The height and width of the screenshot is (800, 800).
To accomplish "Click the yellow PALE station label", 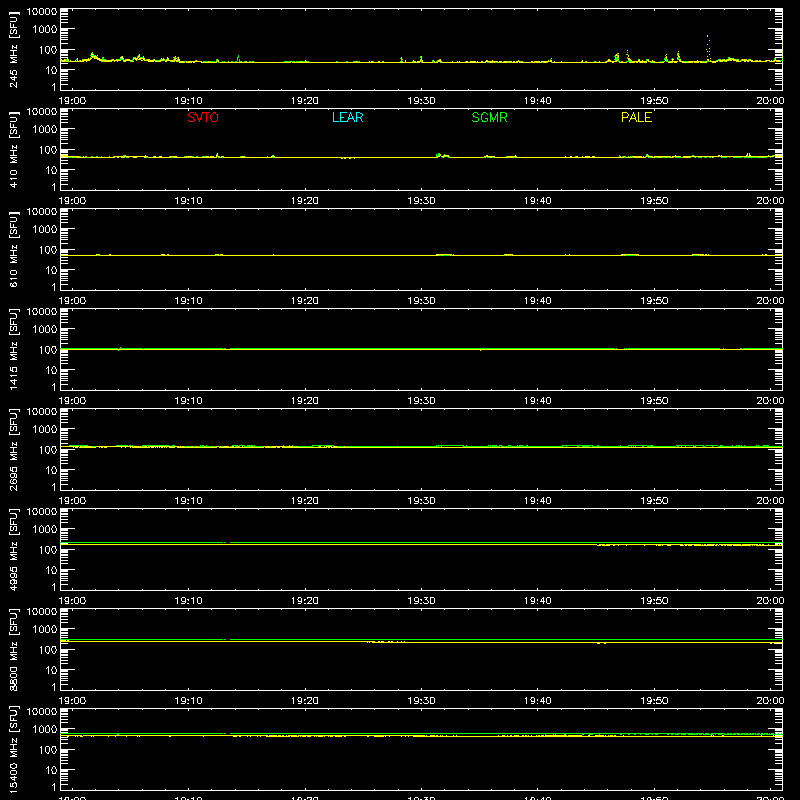I will pos(636,117).
